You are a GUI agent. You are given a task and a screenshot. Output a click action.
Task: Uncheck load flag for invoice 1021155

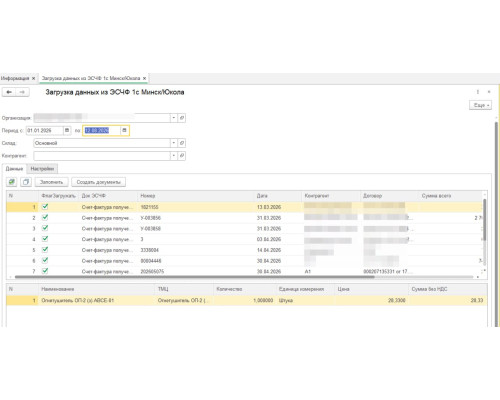(x=45, y=207)
